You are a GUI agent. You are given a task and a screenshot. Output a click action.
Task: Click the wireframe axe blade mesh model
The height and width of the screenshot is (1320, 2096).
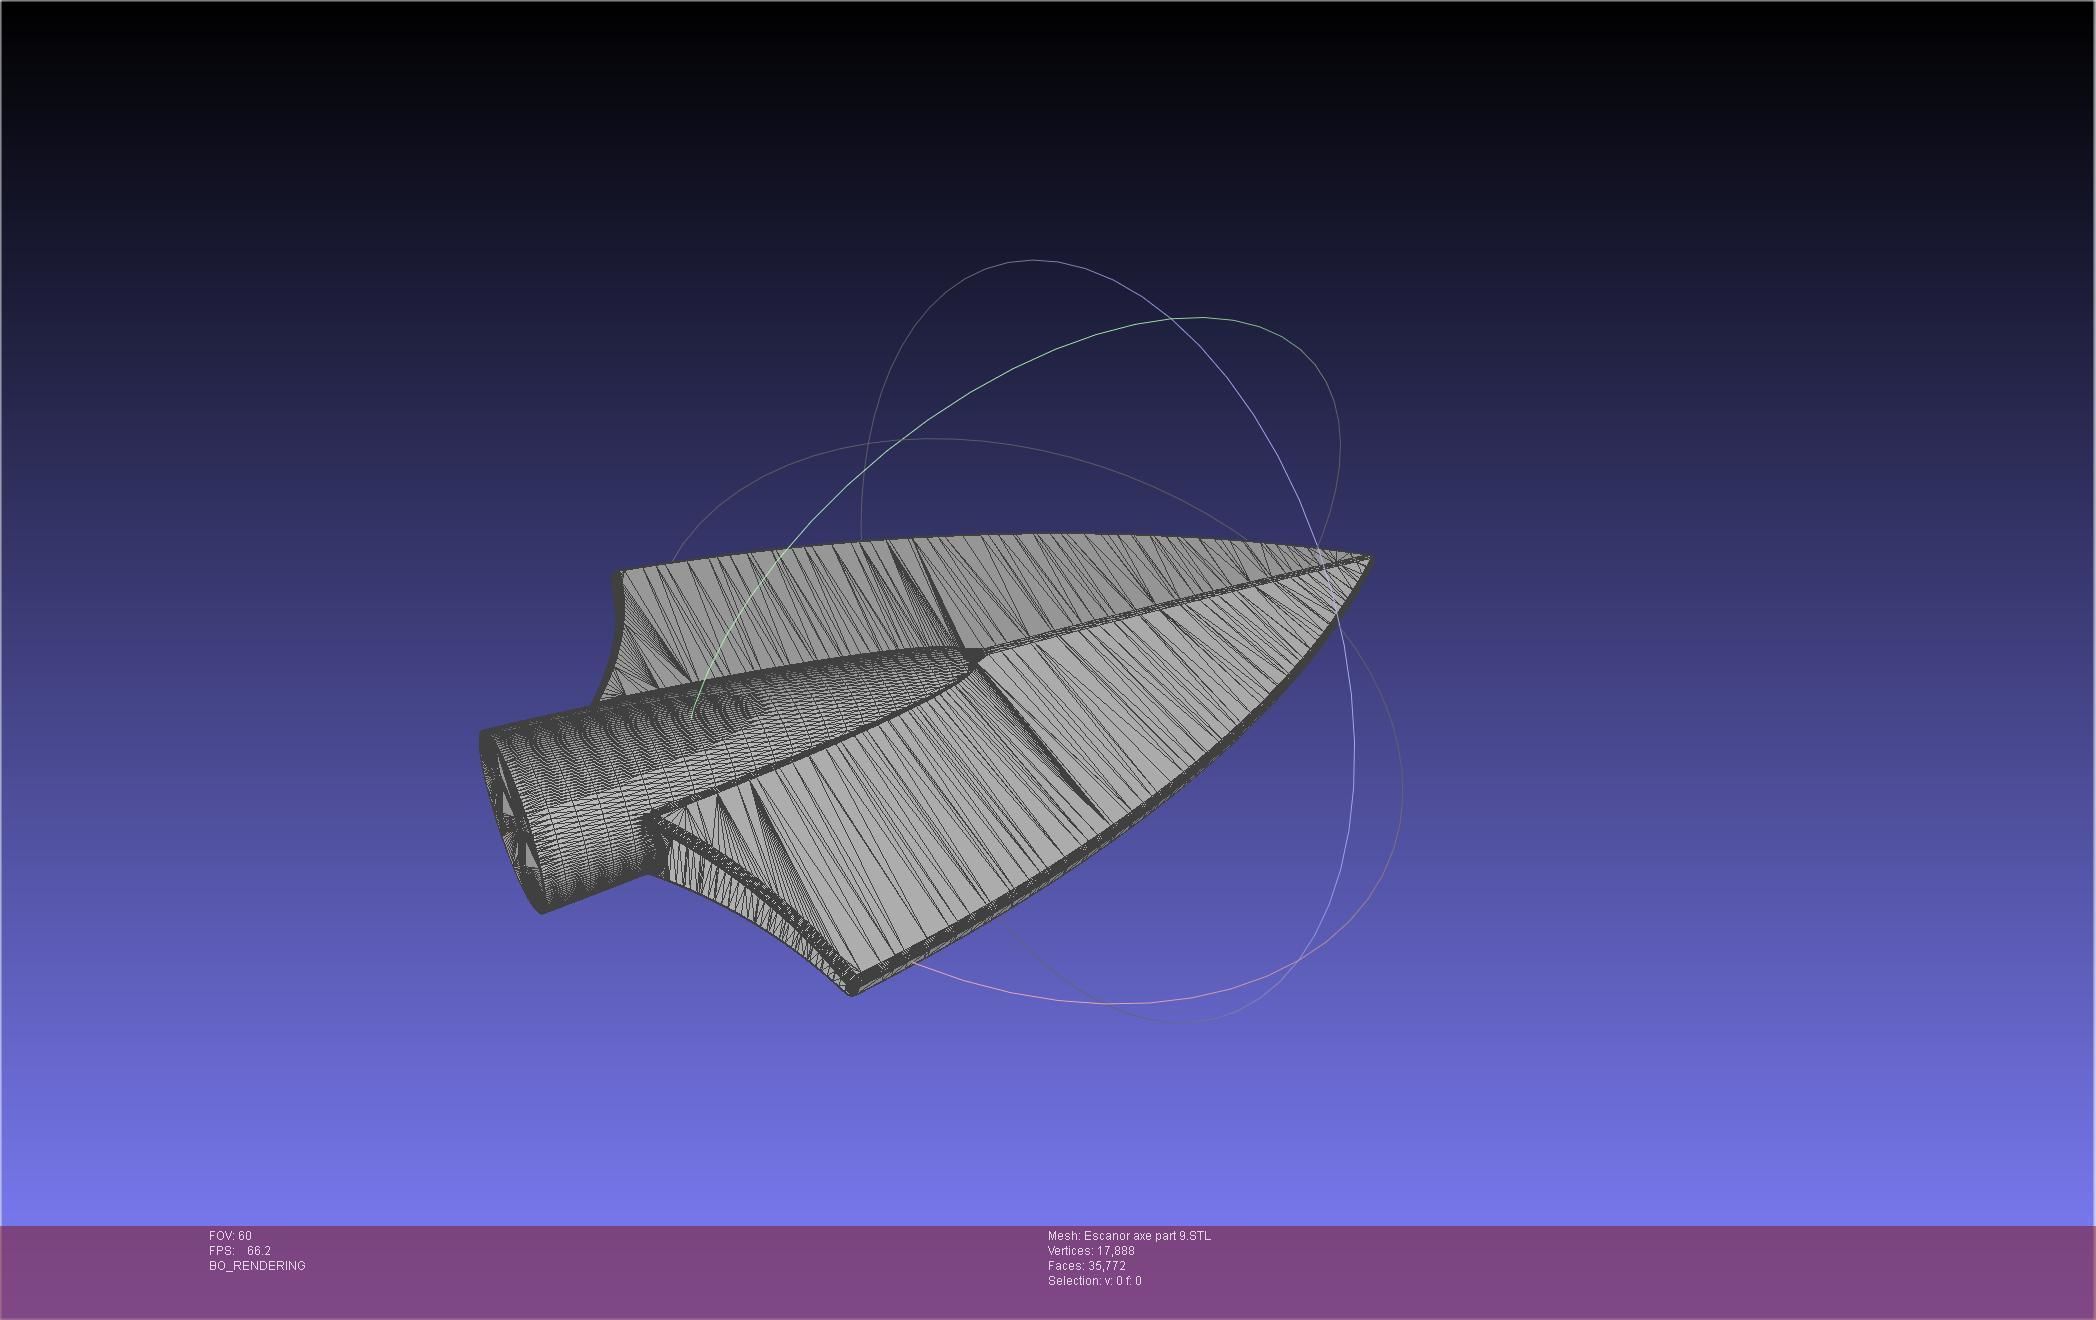click(925, 765)
